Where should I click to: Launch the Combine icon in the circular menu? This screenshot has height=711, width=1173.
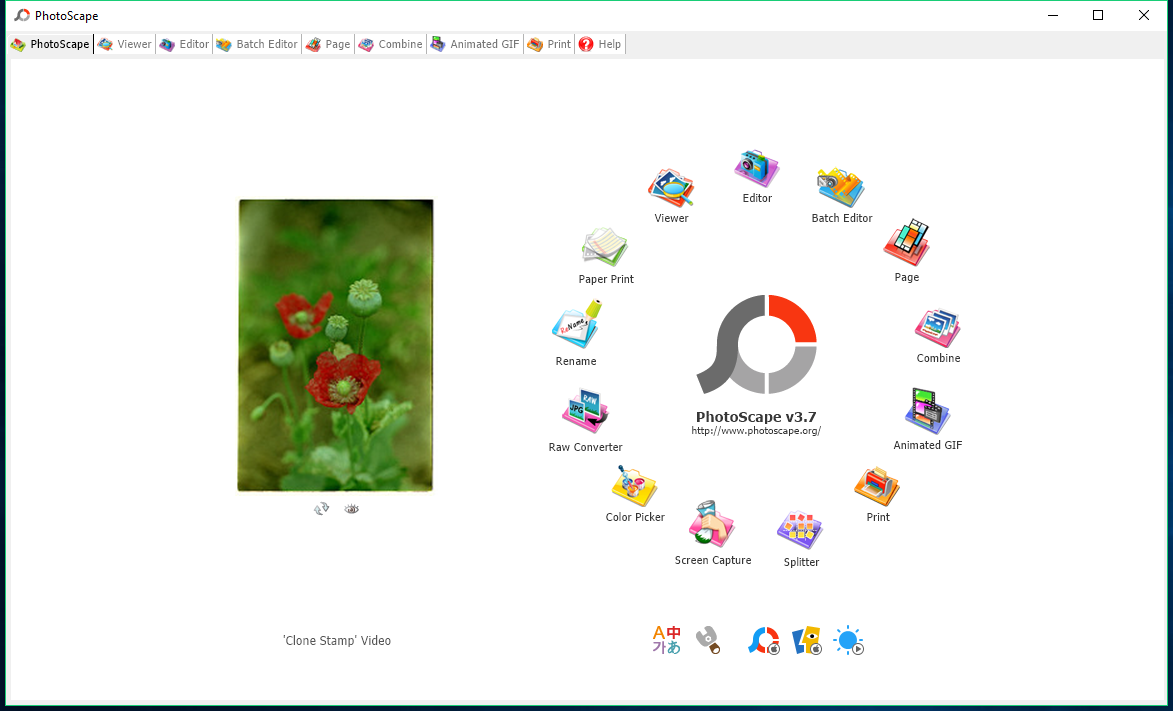[x=938, y=328]
